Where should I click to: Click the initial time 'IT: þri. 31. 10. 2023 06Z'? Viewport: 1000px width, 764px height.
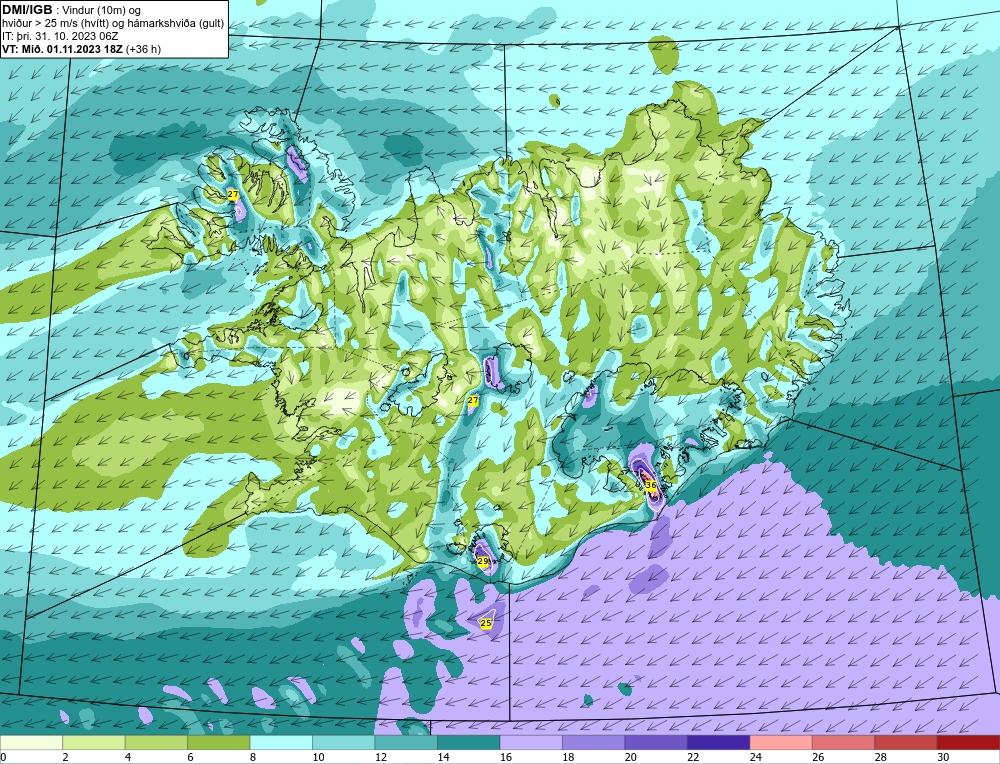point(60,36)
